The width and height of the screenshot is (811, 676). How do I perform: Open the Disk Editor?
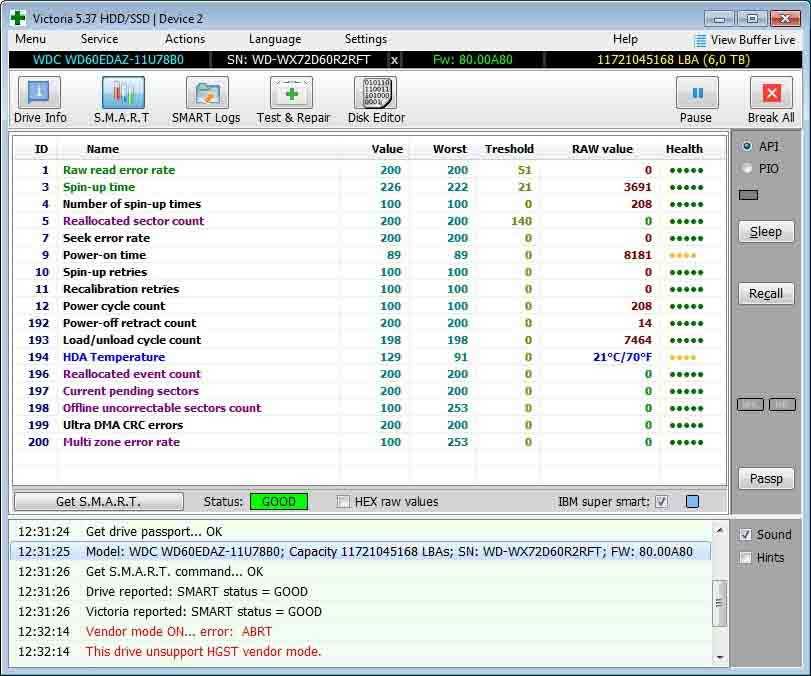377,100
